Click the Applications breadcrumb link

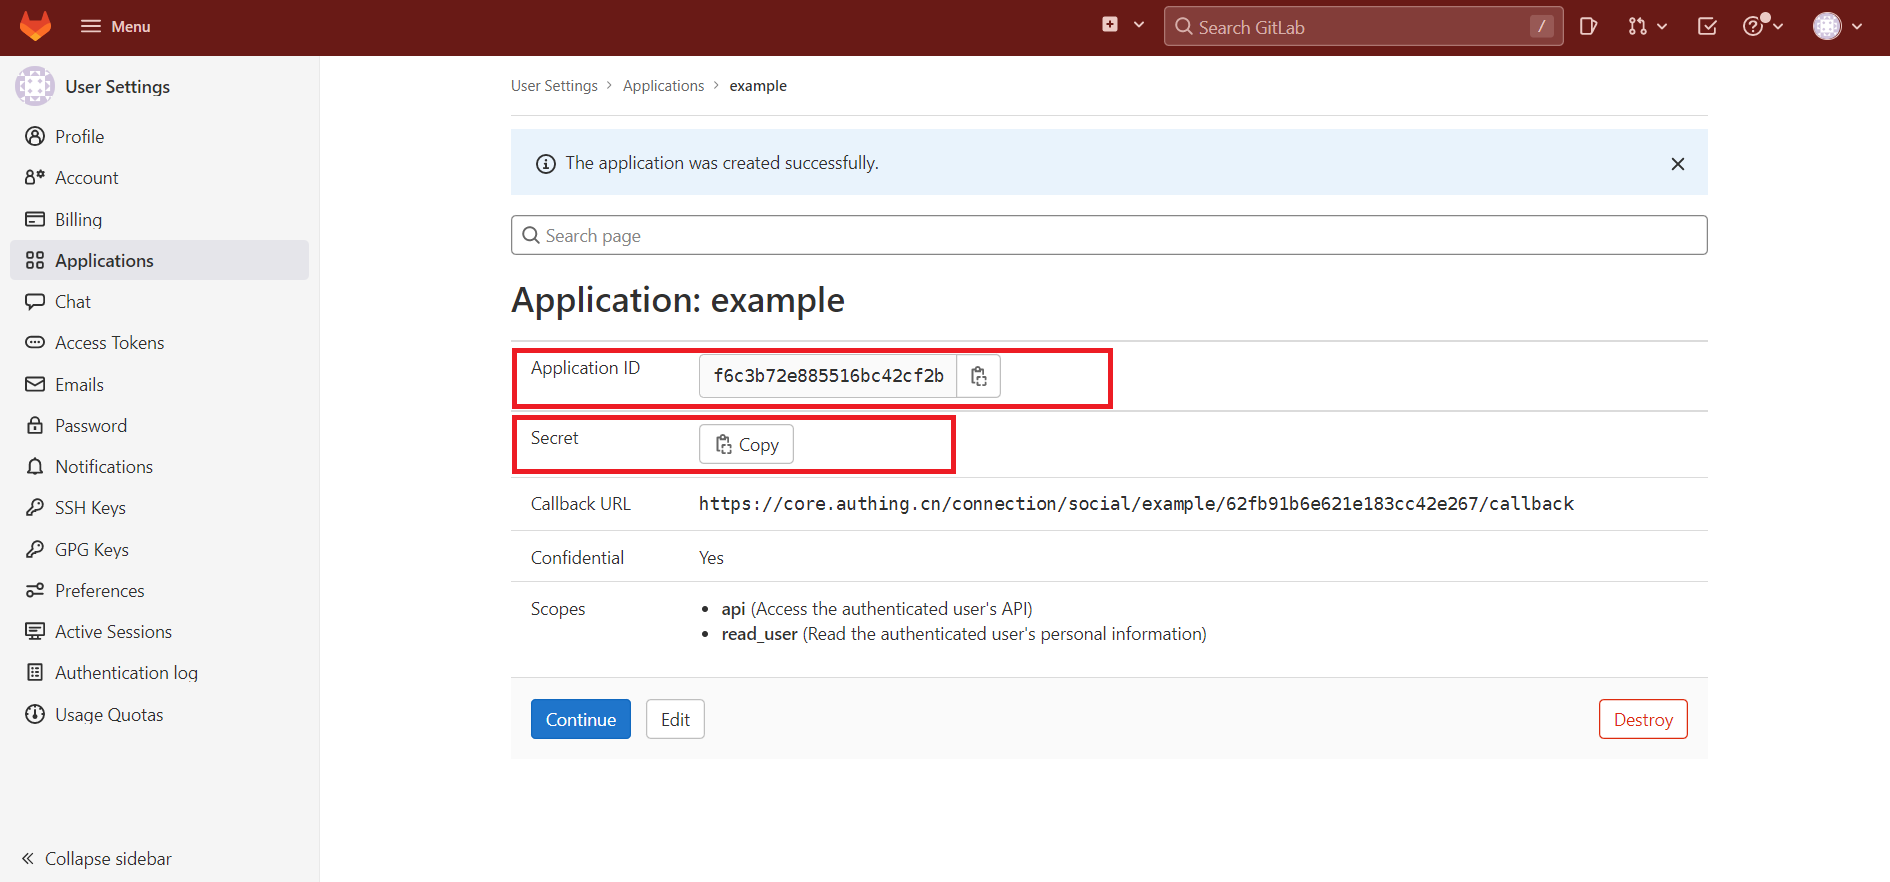tap(663, 86)
